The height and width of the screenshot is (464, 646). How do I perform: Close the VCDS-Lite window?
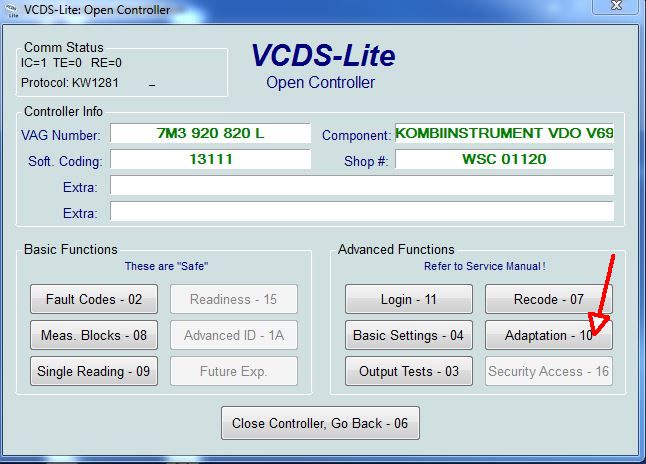(616, 6)
